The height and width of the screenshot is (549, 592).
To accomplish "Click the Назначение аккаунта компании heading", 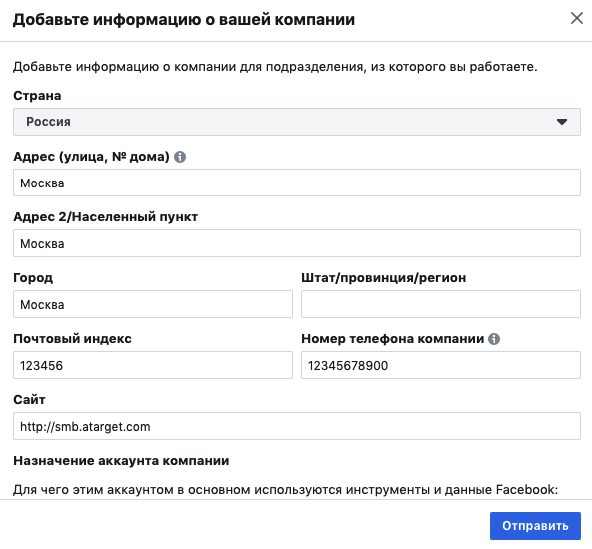I will click(121, 461).
